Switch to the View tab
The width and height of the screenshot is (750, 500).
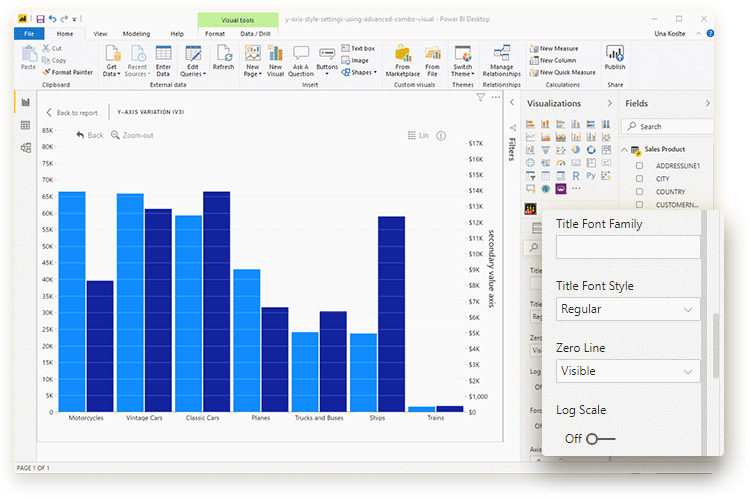pos(100,34)
